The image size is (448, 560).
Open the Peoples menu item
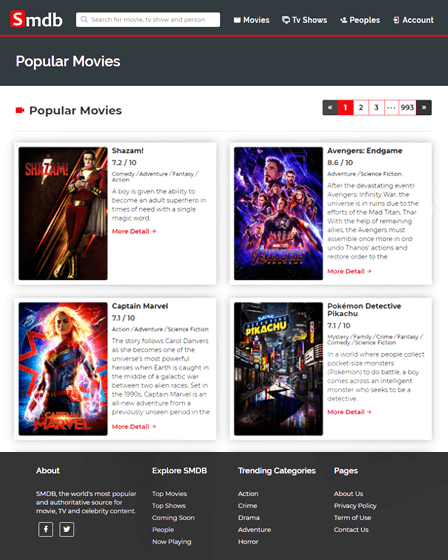tap(360, 20)
